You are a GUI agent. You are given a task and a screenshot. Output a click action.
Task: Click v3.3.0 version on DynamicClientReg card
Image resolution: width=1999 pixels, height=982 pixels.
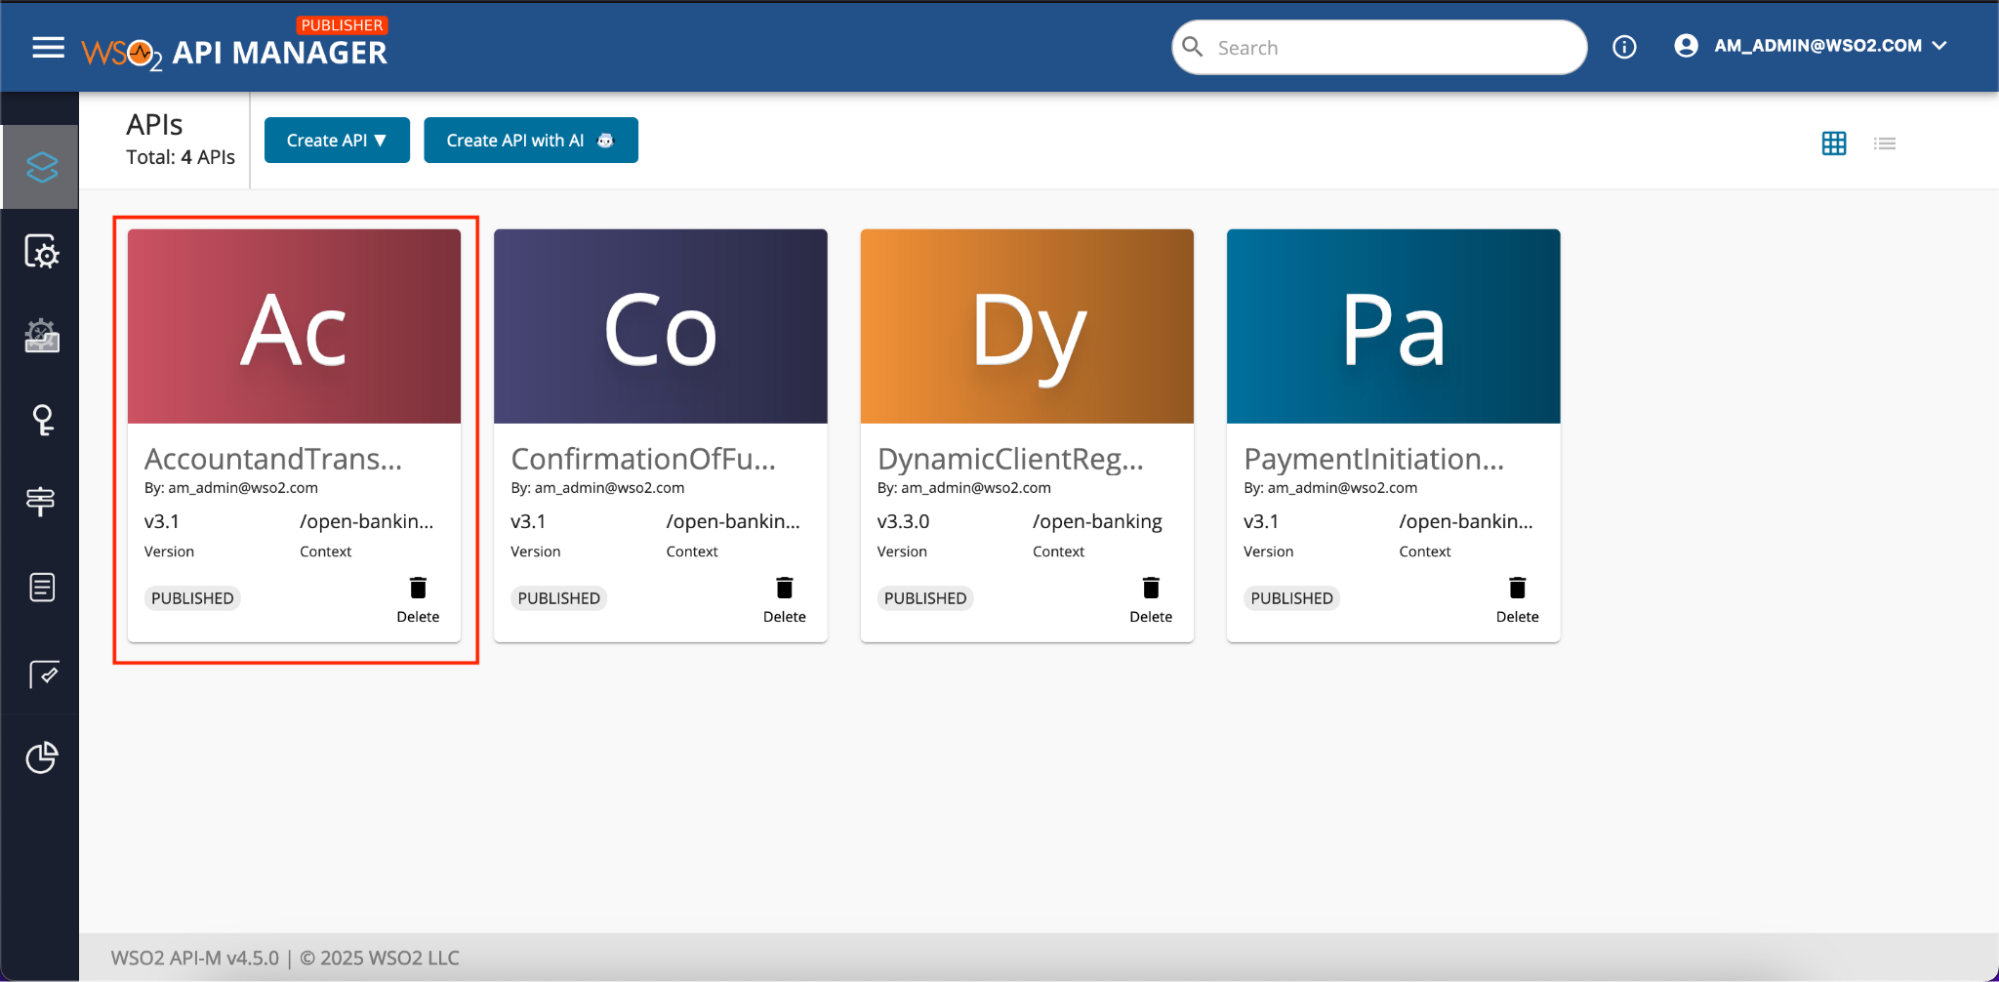point(903,521)
